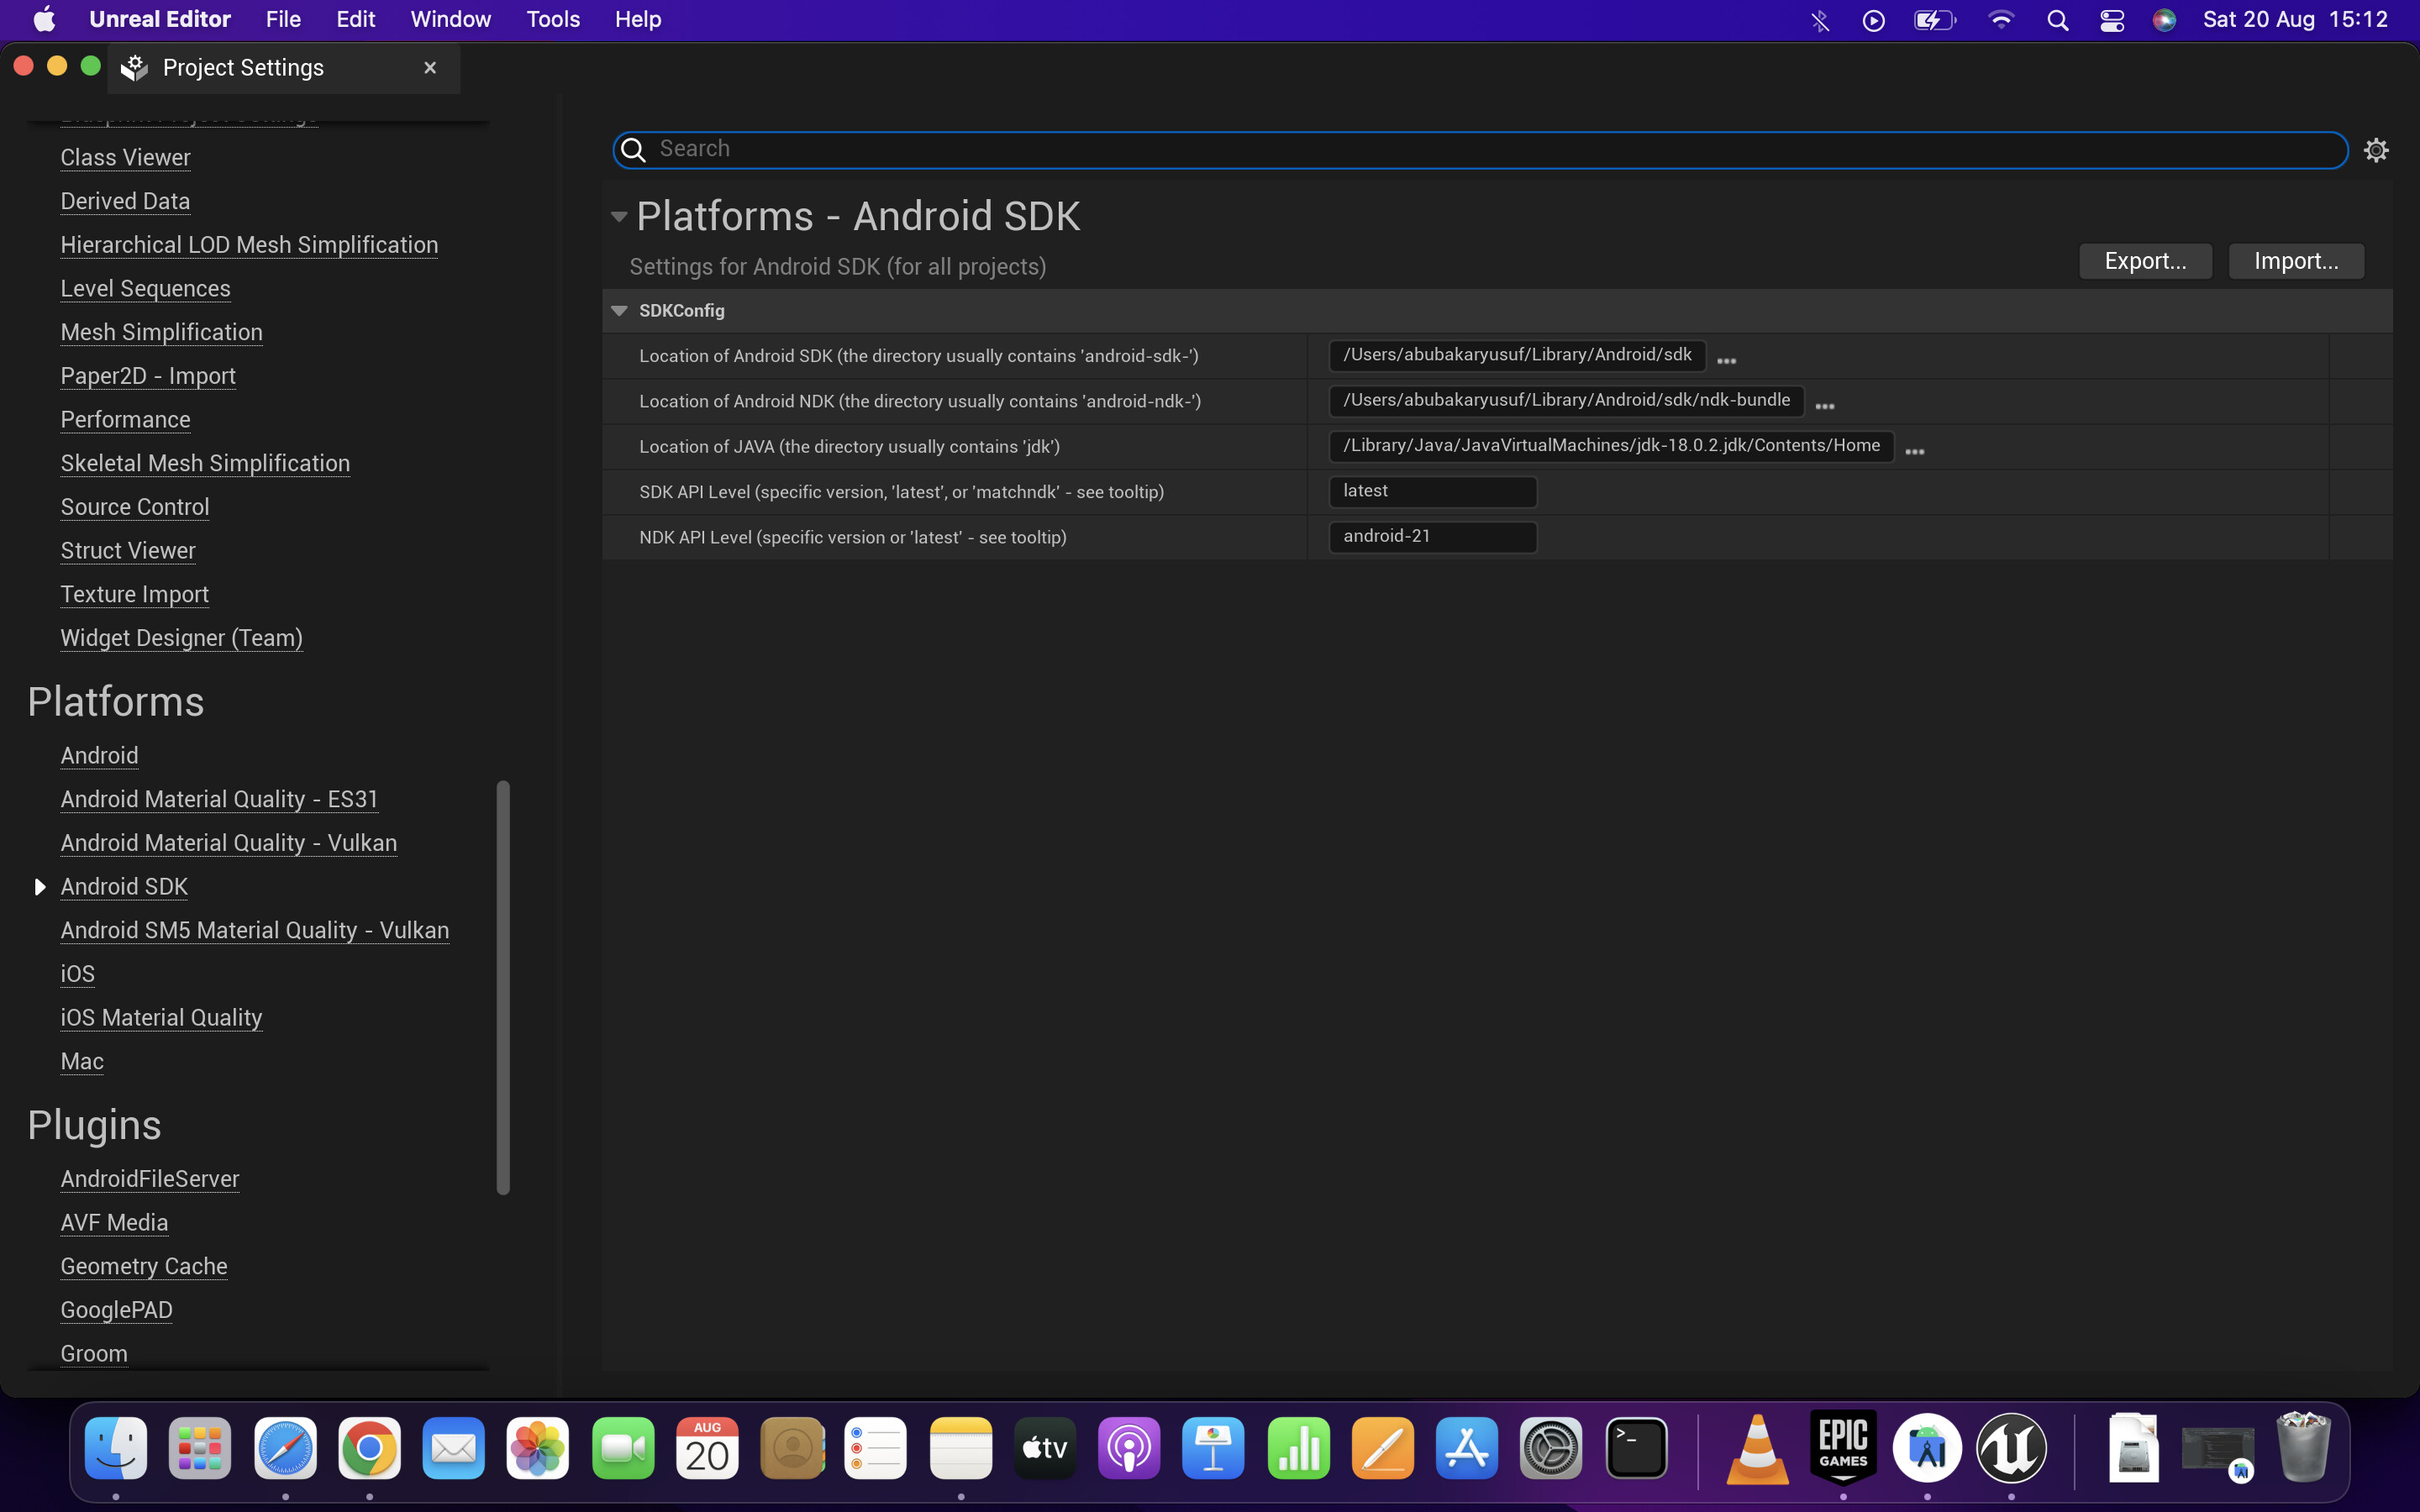Open settings gear next to search bar
2420x1512 pixels.
pos(2376,150)
